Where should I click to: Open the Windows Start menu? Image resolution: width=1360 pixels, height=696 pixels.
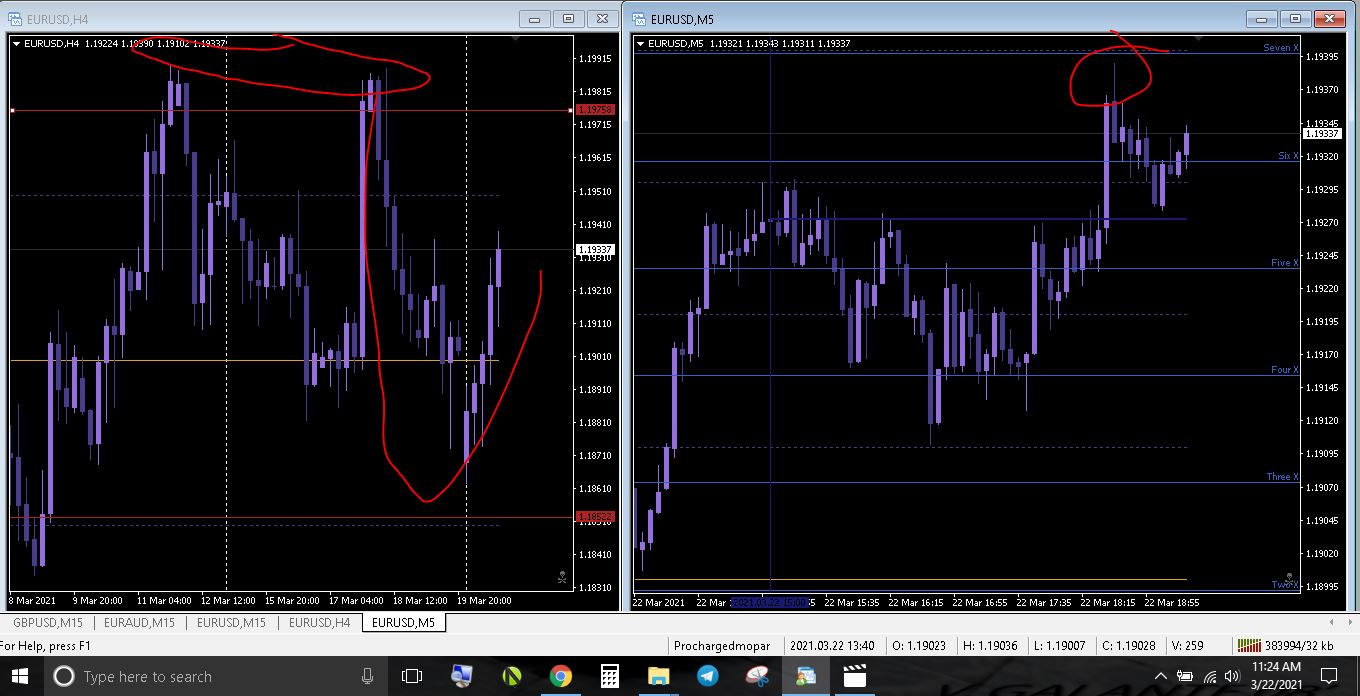coord(21,677)
